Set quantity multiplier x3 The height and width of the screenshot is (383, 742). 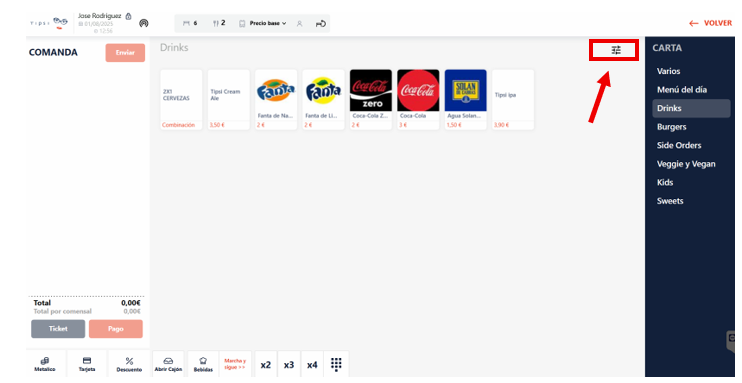[x=289, y=365]
